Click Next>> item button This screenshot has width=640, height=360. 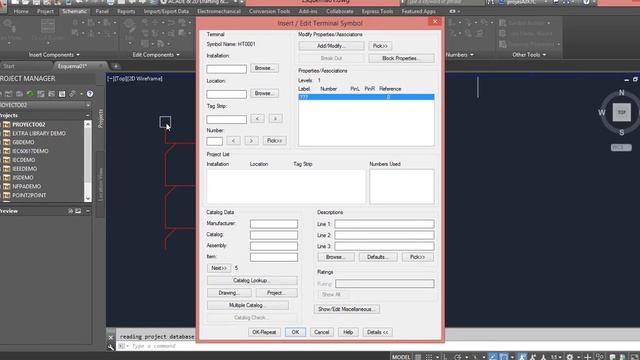[x=219, y=268]
